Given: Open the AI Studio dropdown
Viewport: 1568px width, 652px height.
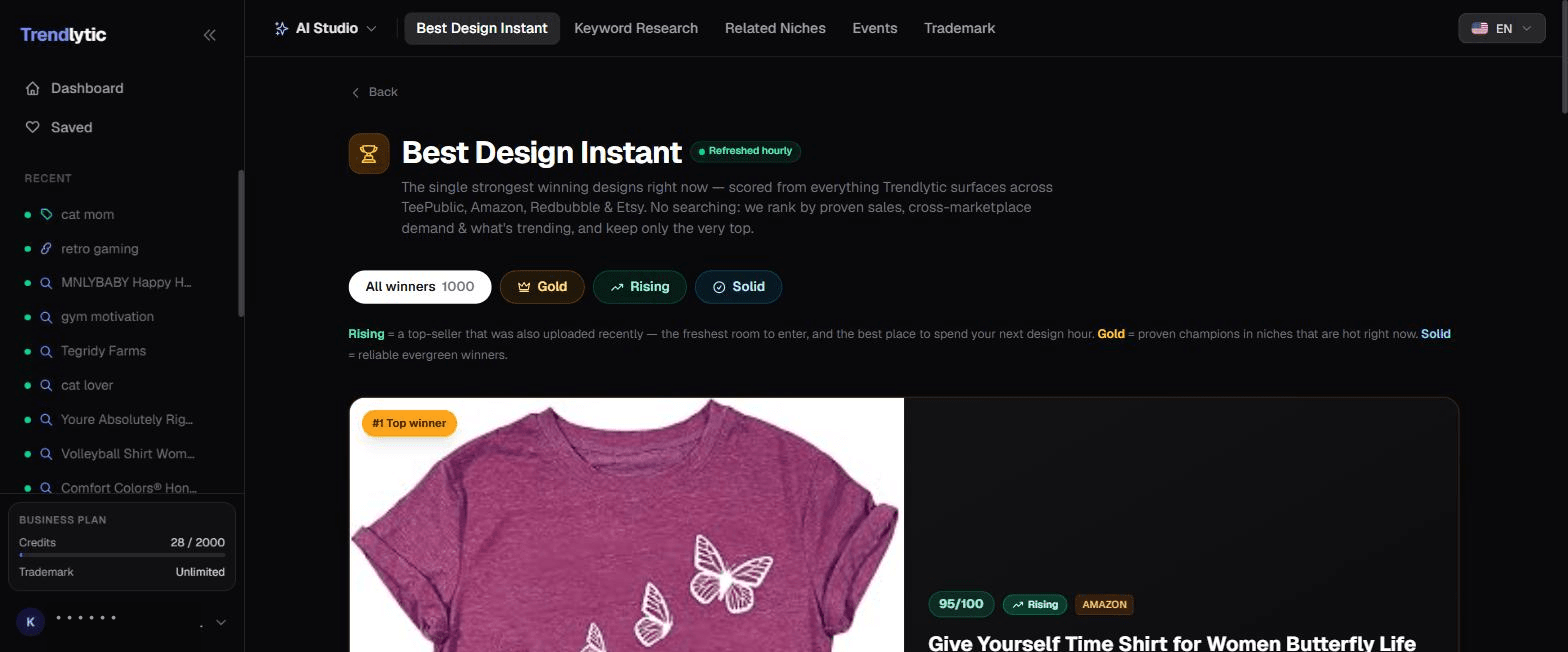Looking at the screenshot, I should coord(326,28).
